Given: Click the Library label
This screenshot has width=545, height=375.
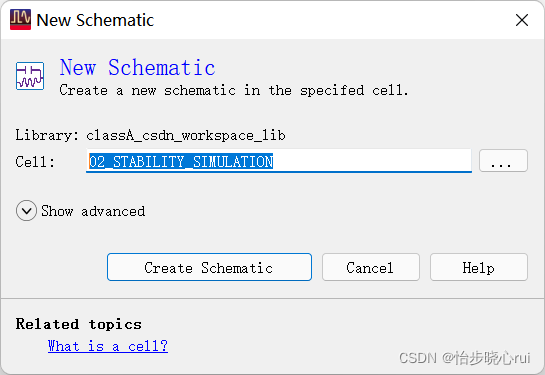Looking at the screenshot, I should (47, 135).
